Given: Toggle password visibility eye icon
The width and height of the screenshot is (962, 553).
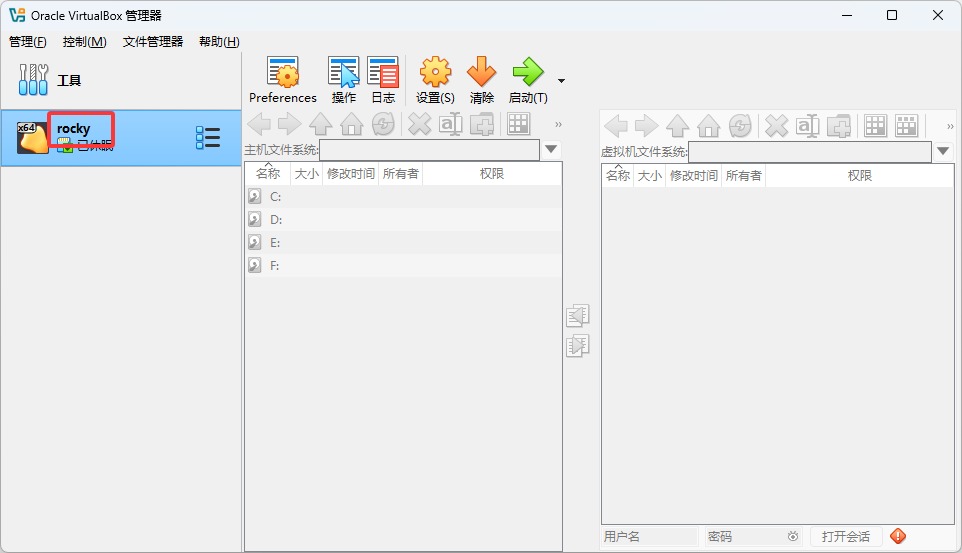Looking at the screenshot, I should [792, 537].
